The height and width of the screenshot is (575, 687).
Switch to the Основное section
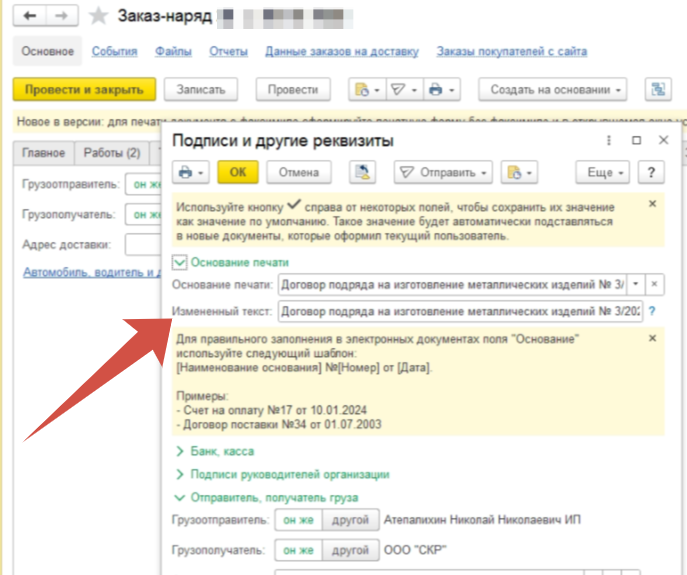tap(47, 51)
